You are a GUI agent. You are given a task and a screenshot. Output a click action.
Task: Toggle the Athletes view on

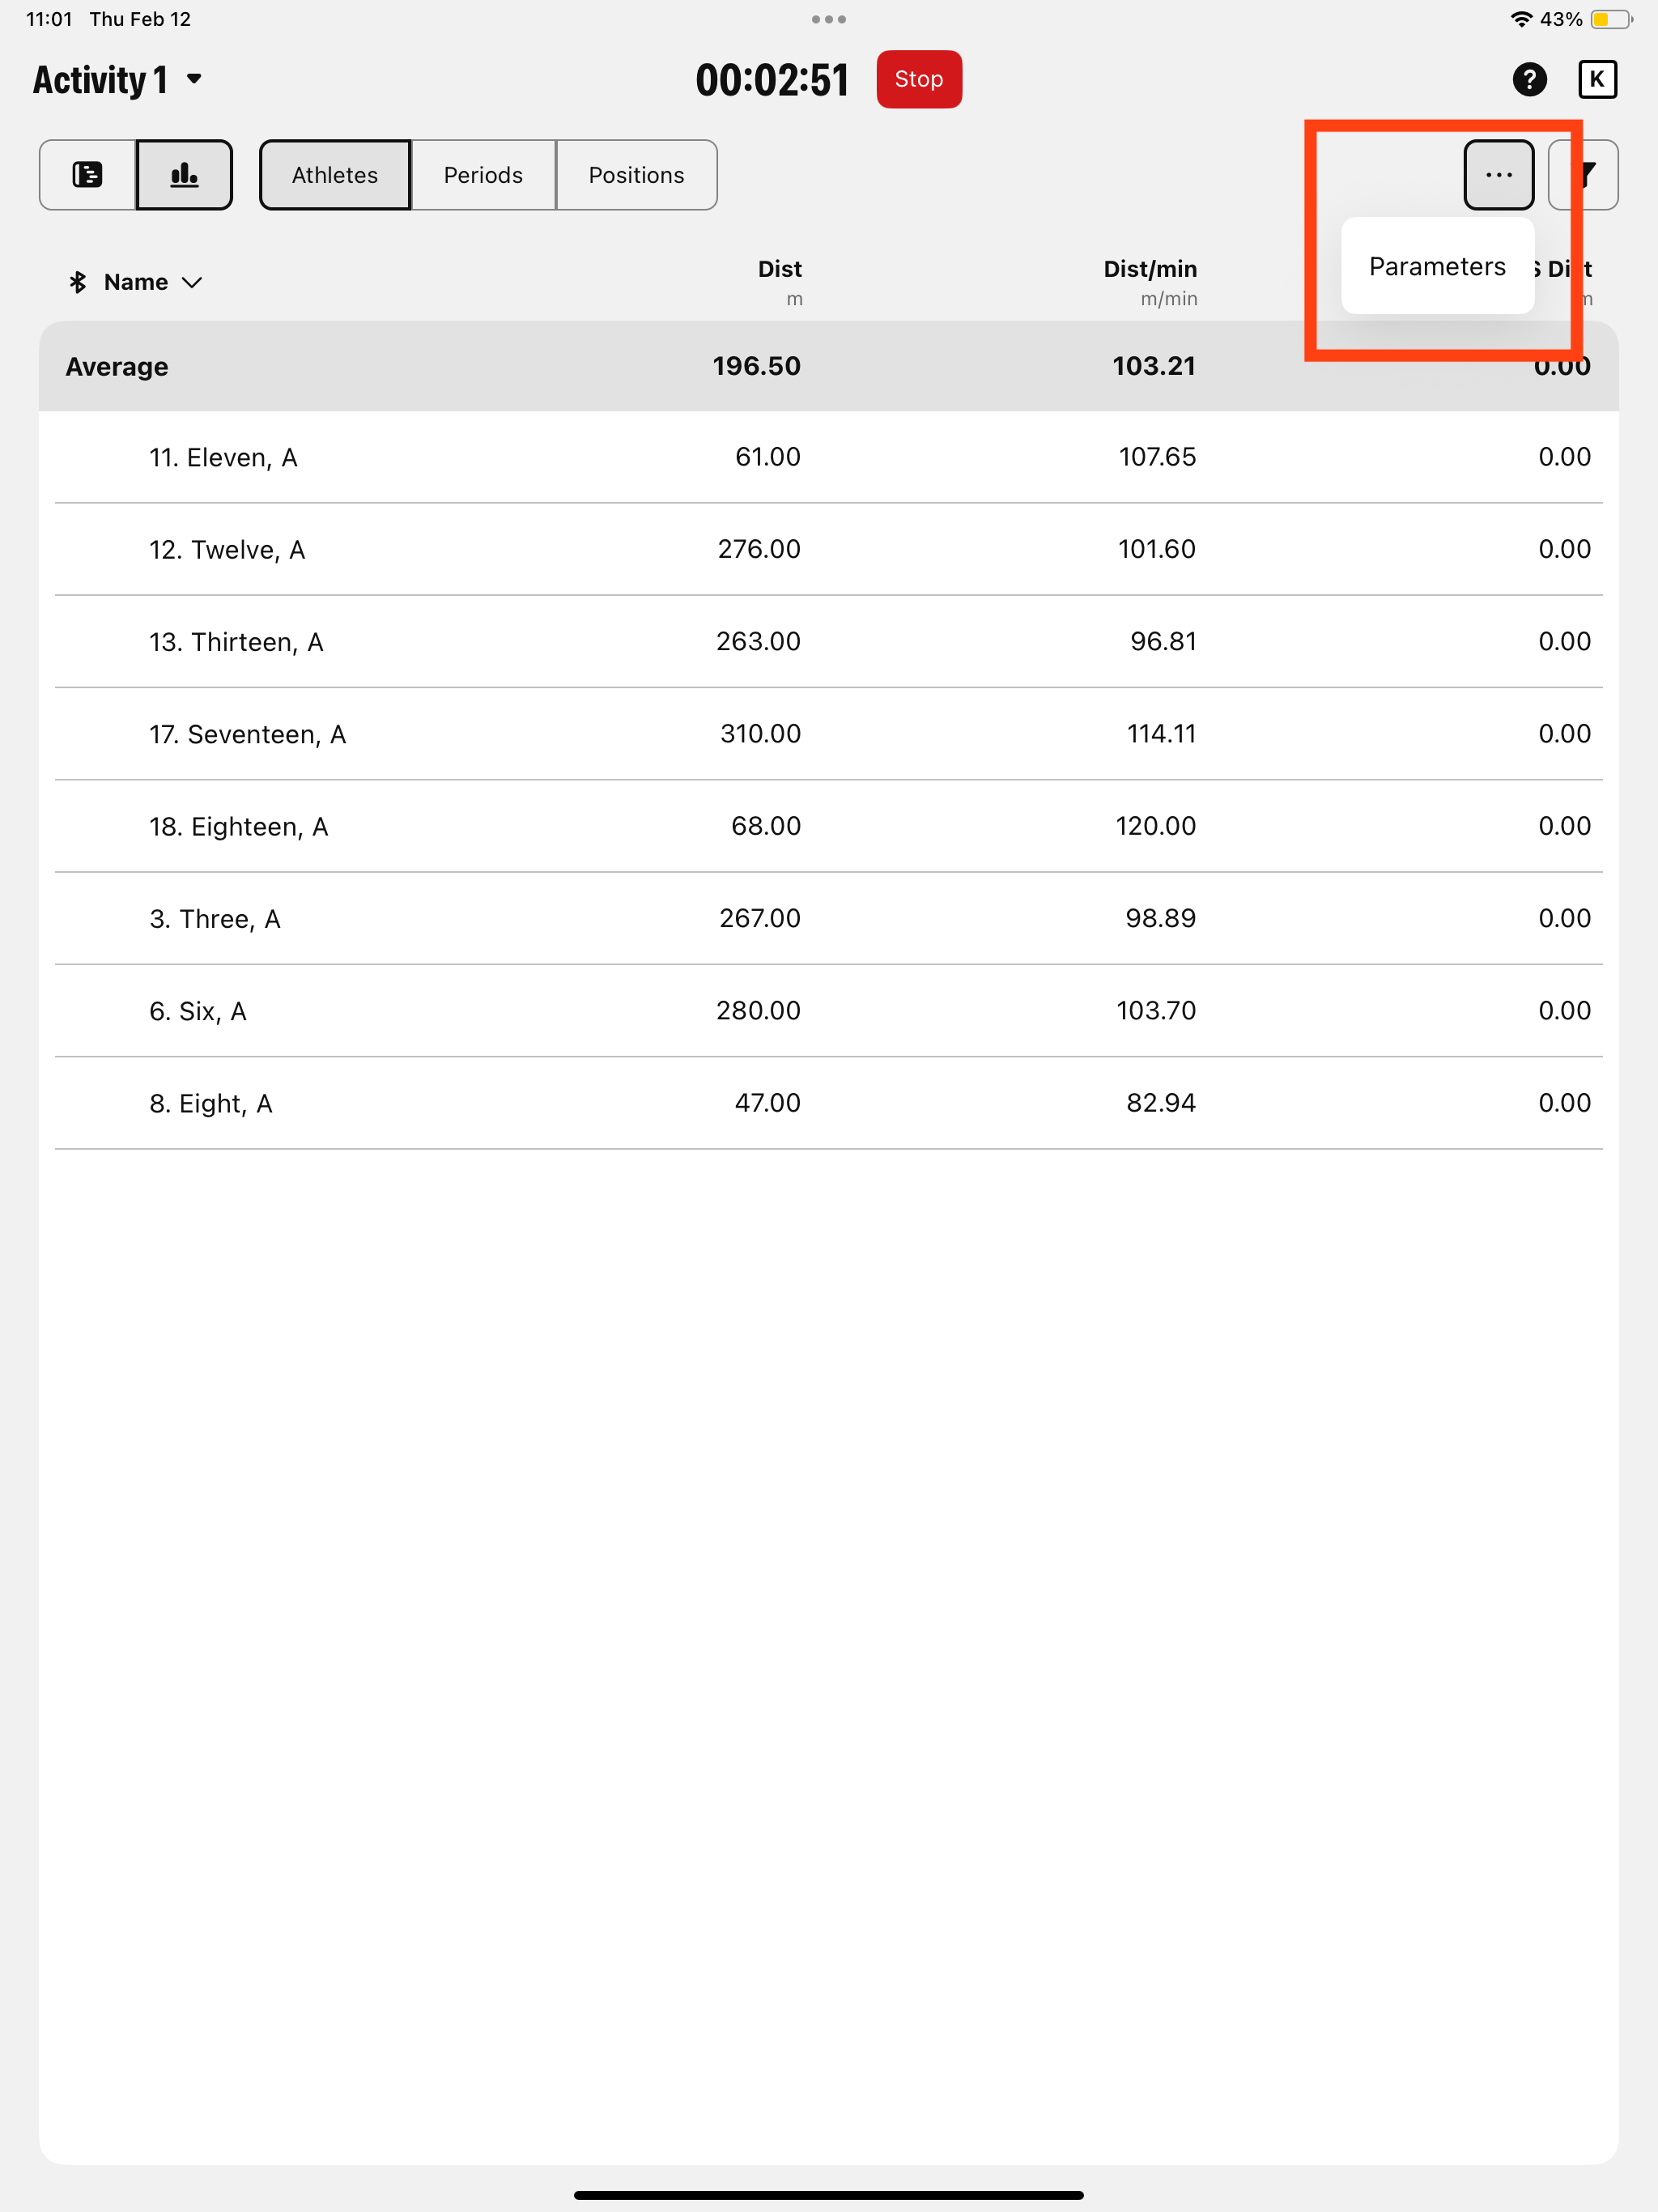334,175
